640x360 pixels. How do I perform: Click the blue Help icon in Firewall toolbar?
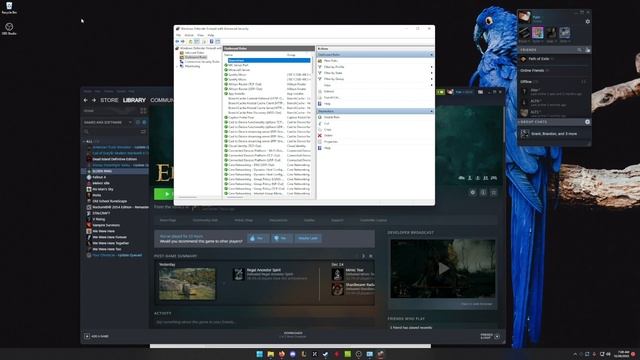[x=211, y=41]
